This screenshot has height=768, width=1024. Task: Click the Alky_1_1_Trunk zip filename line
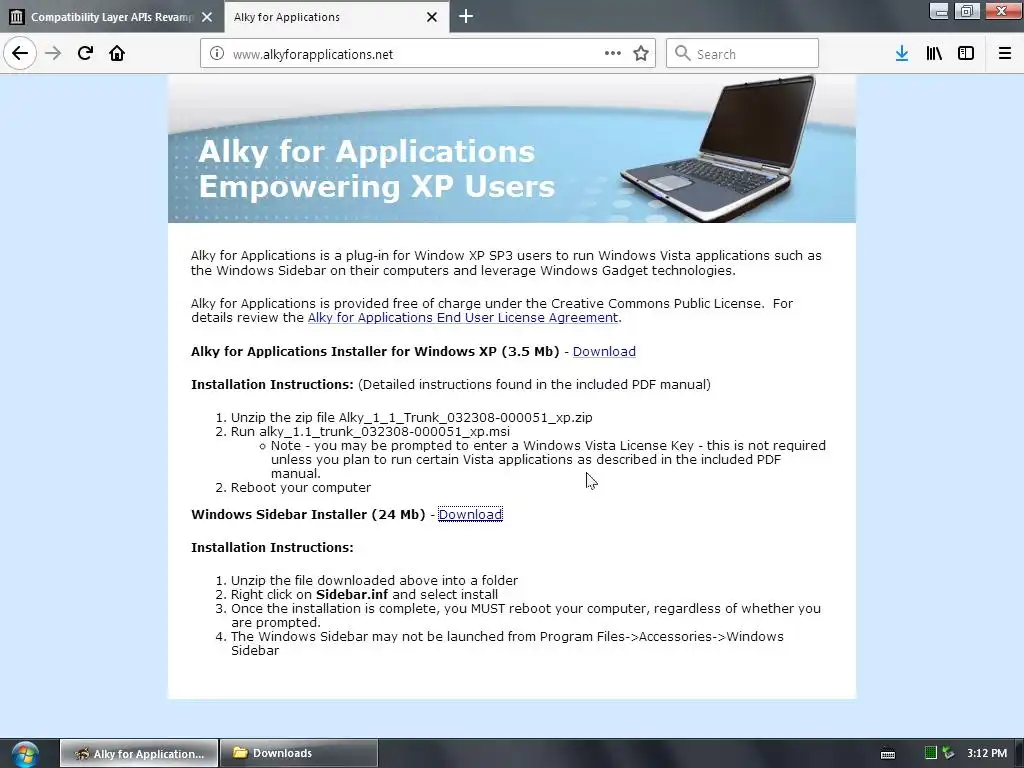coord(411,417)
